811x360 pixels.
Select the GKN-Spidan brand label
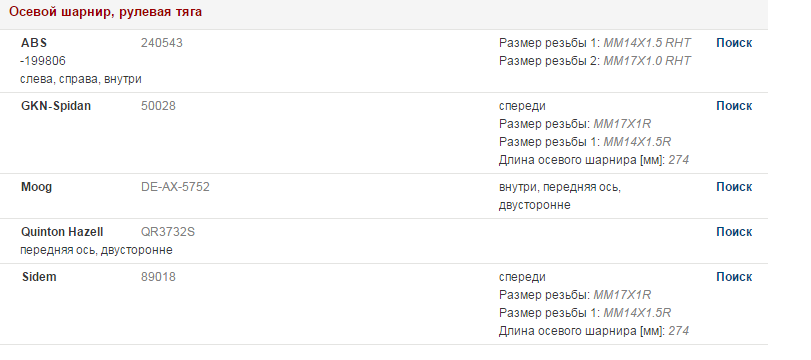56,106
